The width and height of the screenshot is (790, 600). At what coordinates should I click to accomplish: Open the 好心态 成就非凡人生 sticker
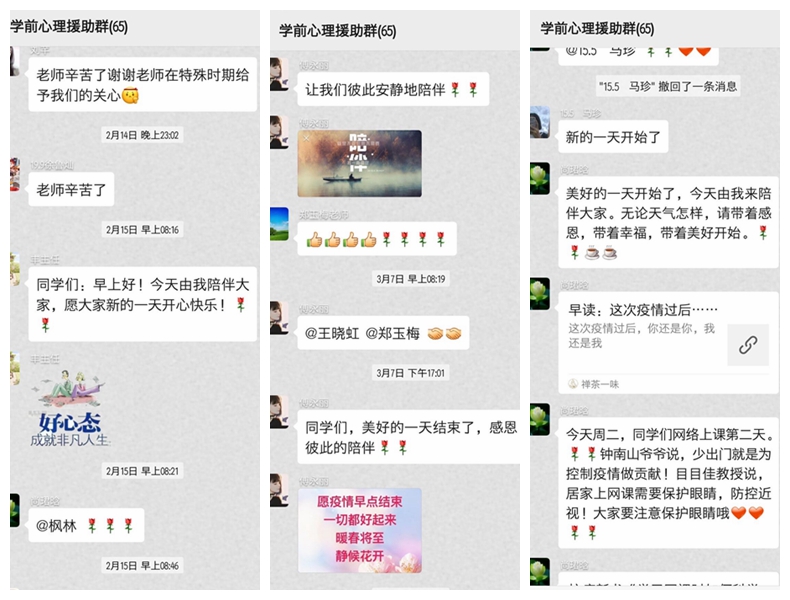70,408
